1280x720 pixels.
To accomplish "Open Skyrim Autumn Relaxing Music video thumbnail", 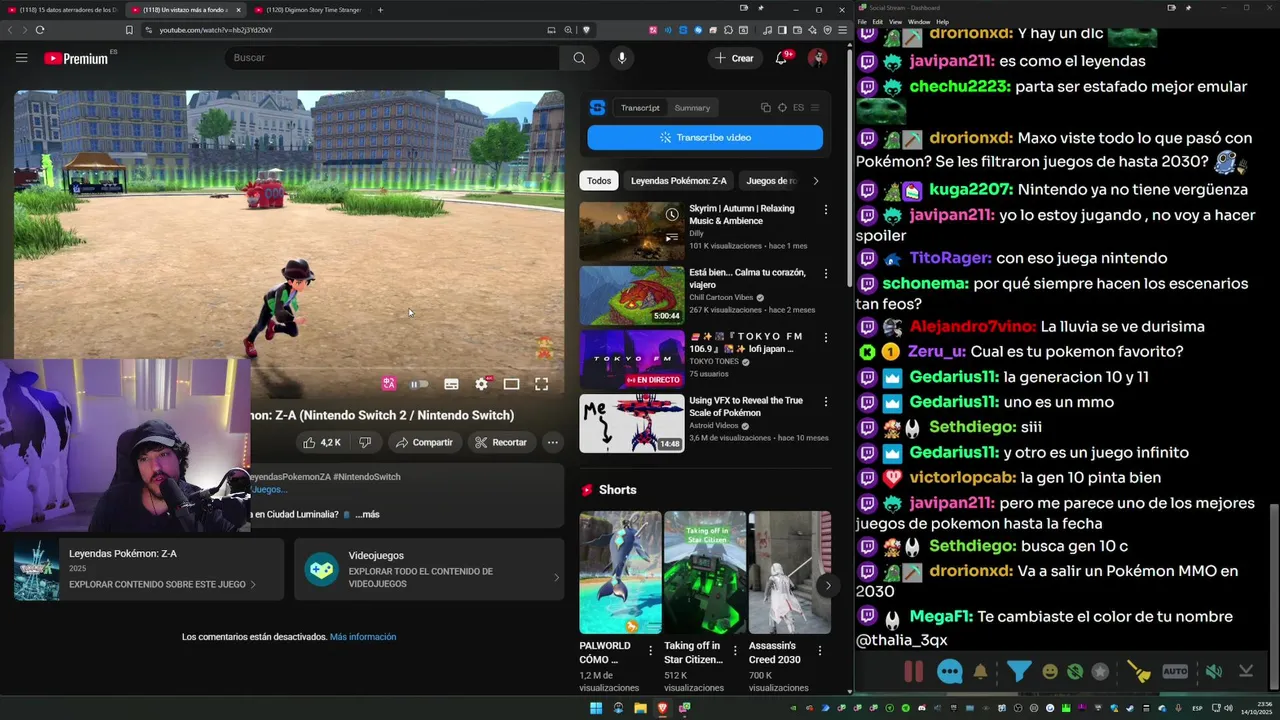I will click(x=632, y=231).
